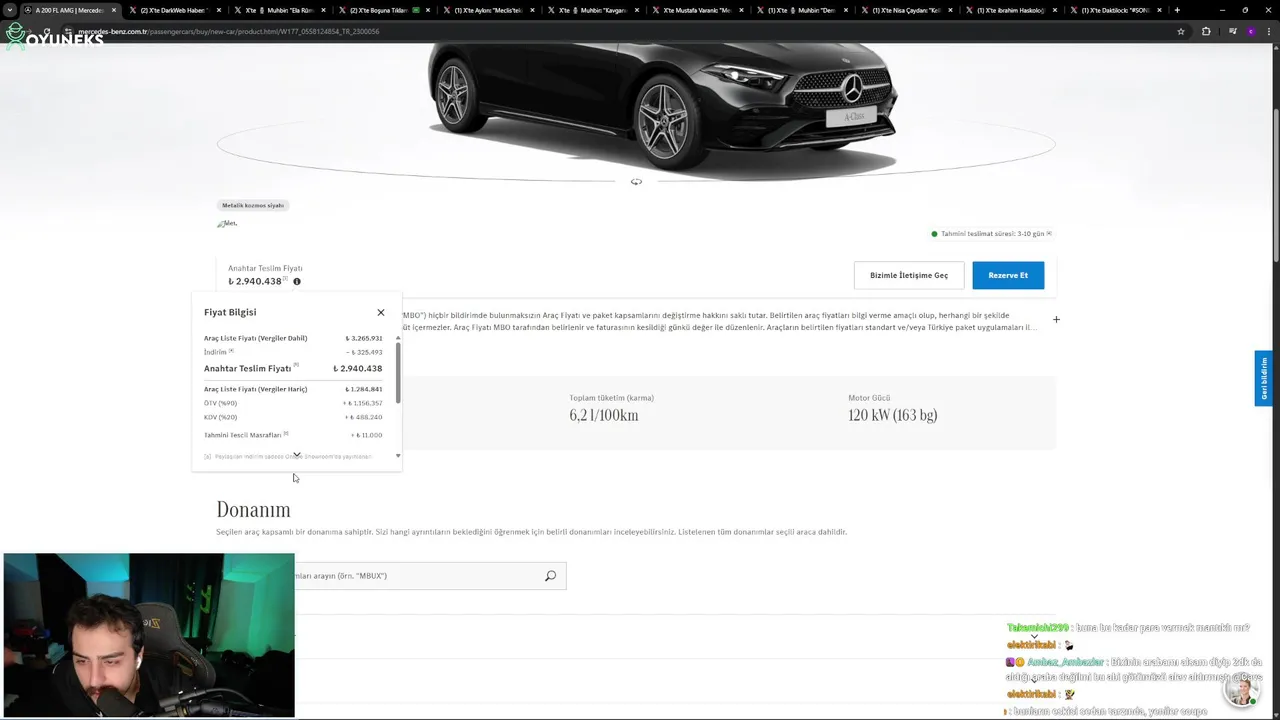Click the 120 kW (163 bg) motor value
This screenshot has height=720, width=1280.
(x=892, y=415)
